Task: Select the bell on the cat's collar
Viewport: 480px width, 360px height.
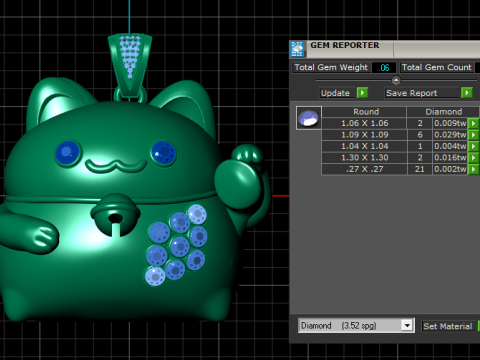Action: point(115,215)
